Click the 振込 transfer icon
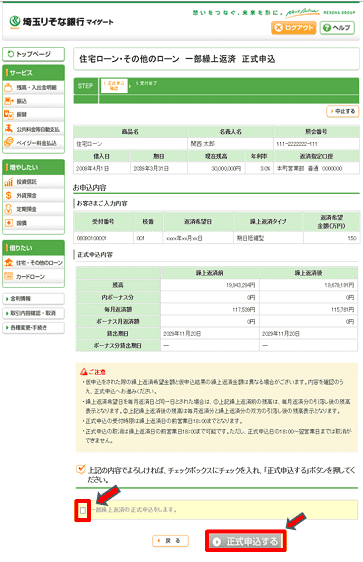 9,101
